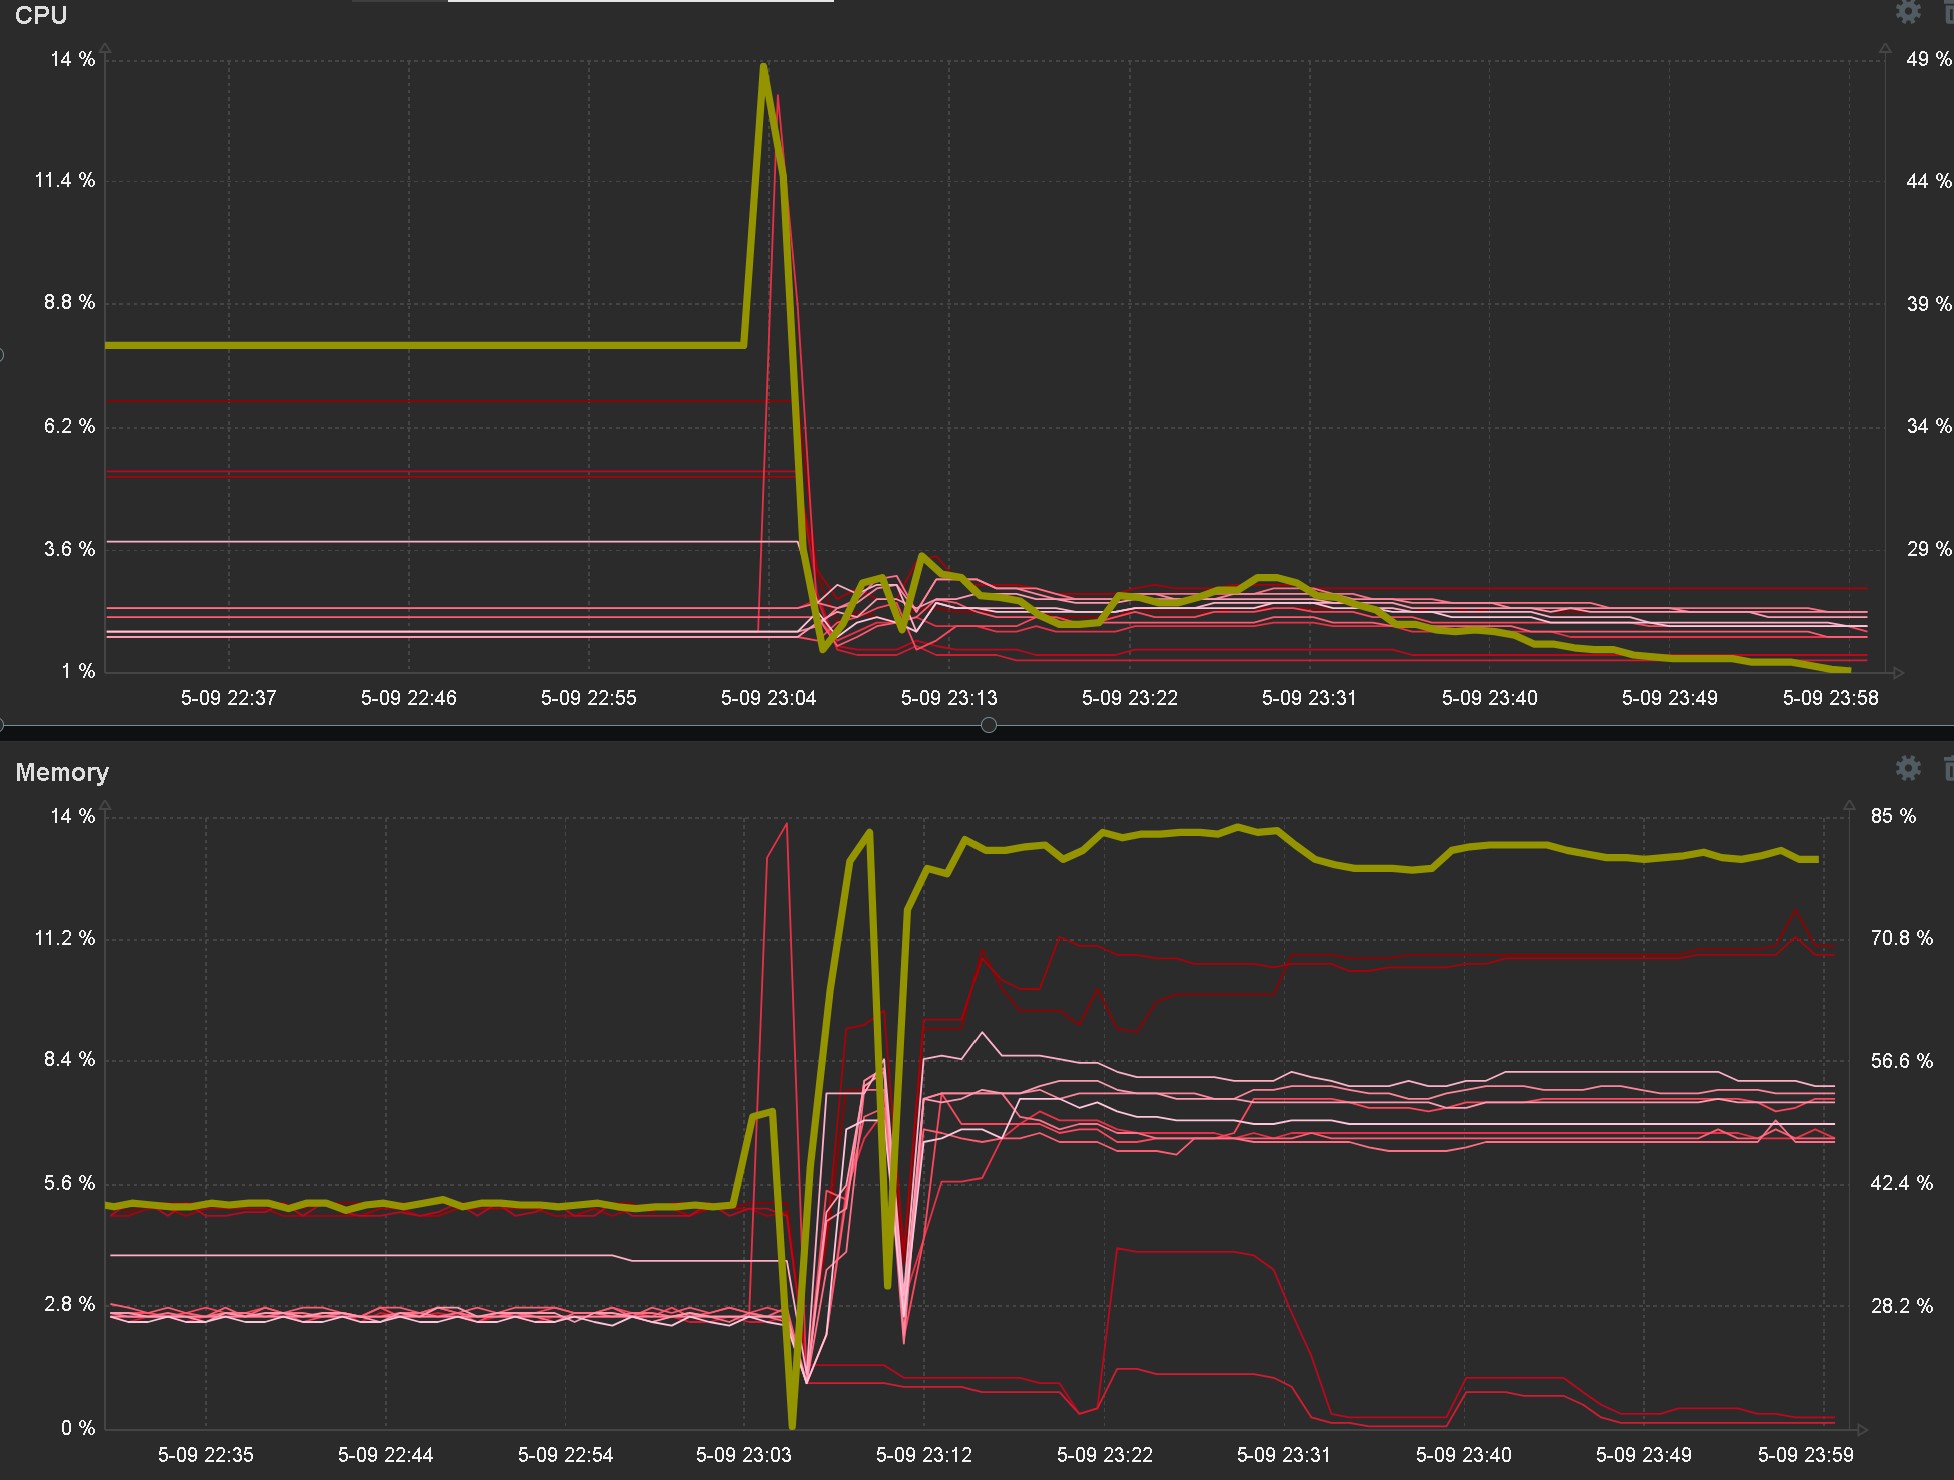This screenshot has width=1954, height=1480.
Task: Delete the CPU chart with trash icon
Action: (1948, 12)
